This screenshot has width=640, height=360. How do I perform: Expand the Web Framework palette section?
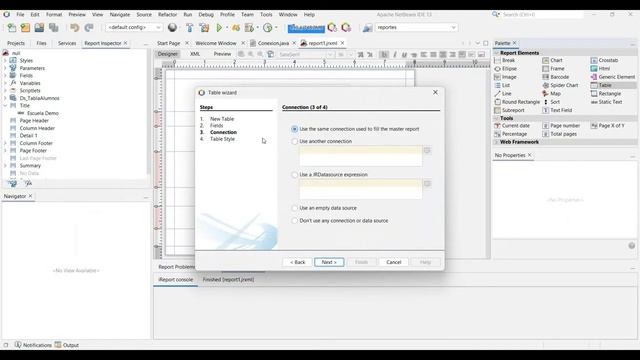(496, 142)
